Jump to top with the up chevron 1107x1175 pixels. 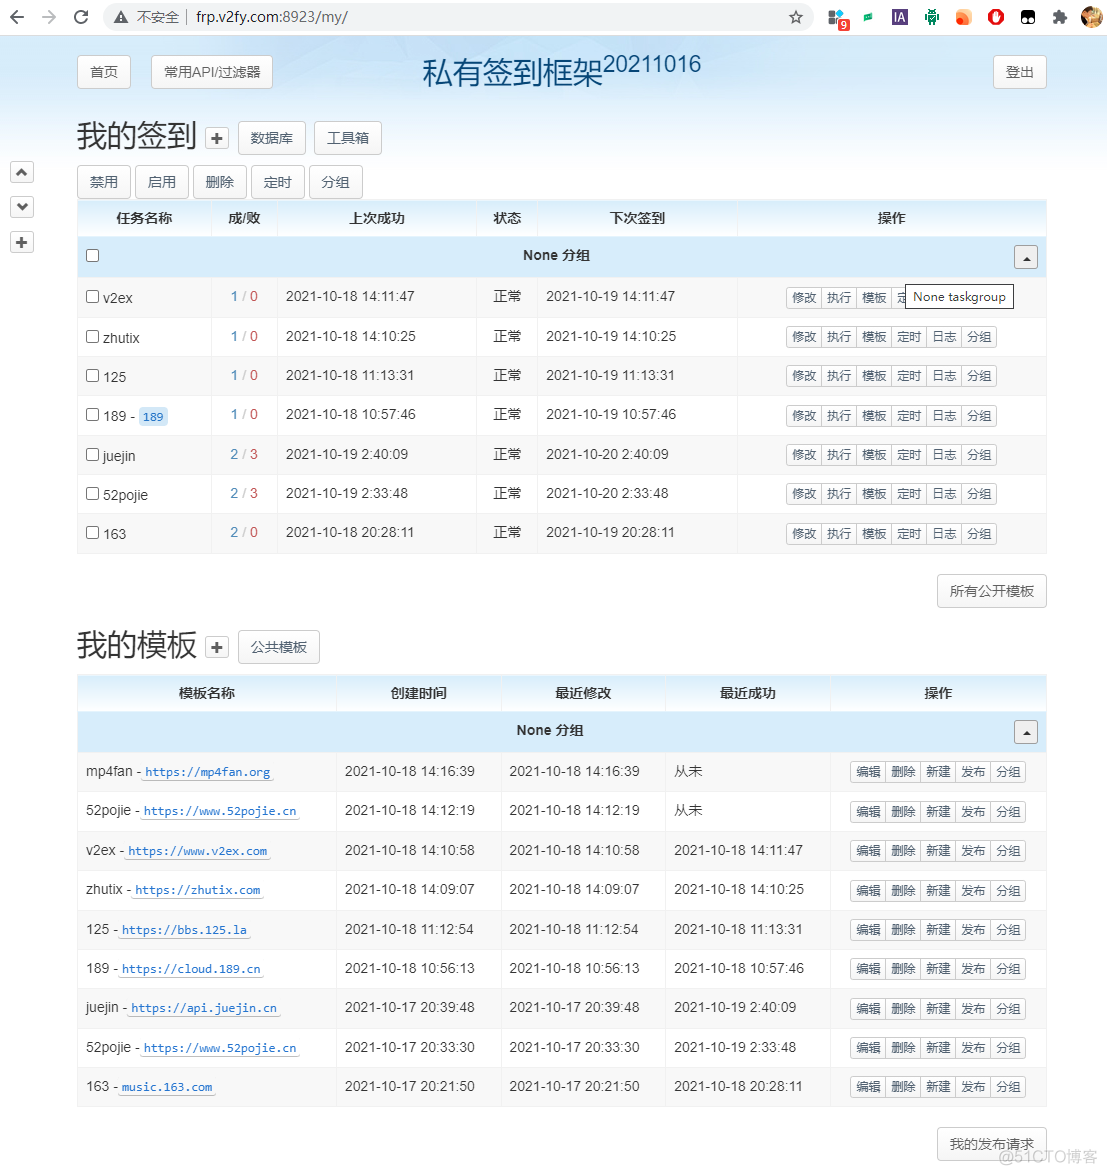point(22,172)
